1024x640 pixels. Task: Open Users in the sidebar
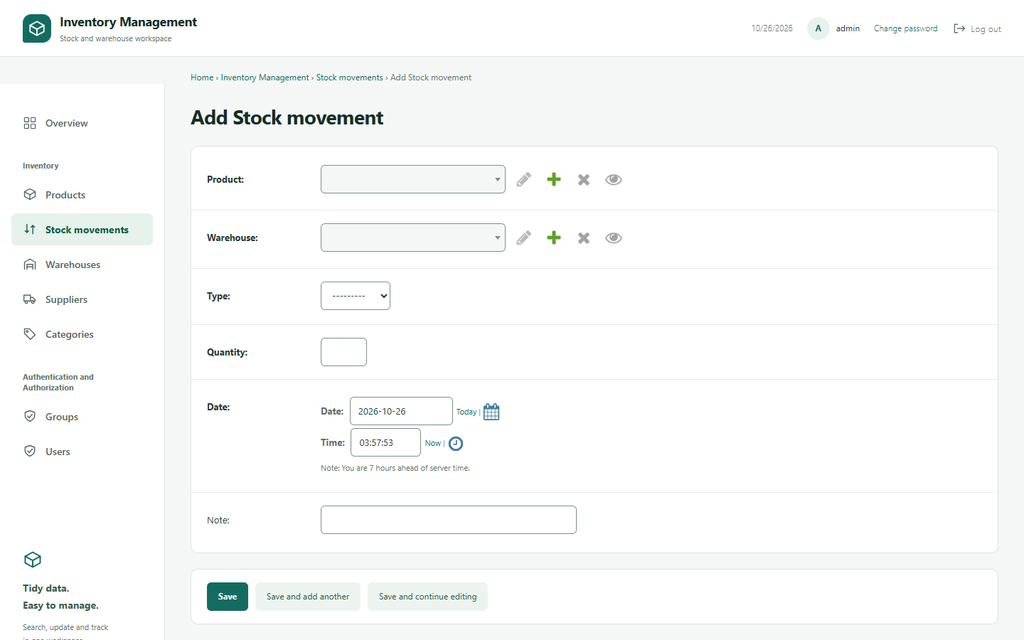(x=82, y=451)
